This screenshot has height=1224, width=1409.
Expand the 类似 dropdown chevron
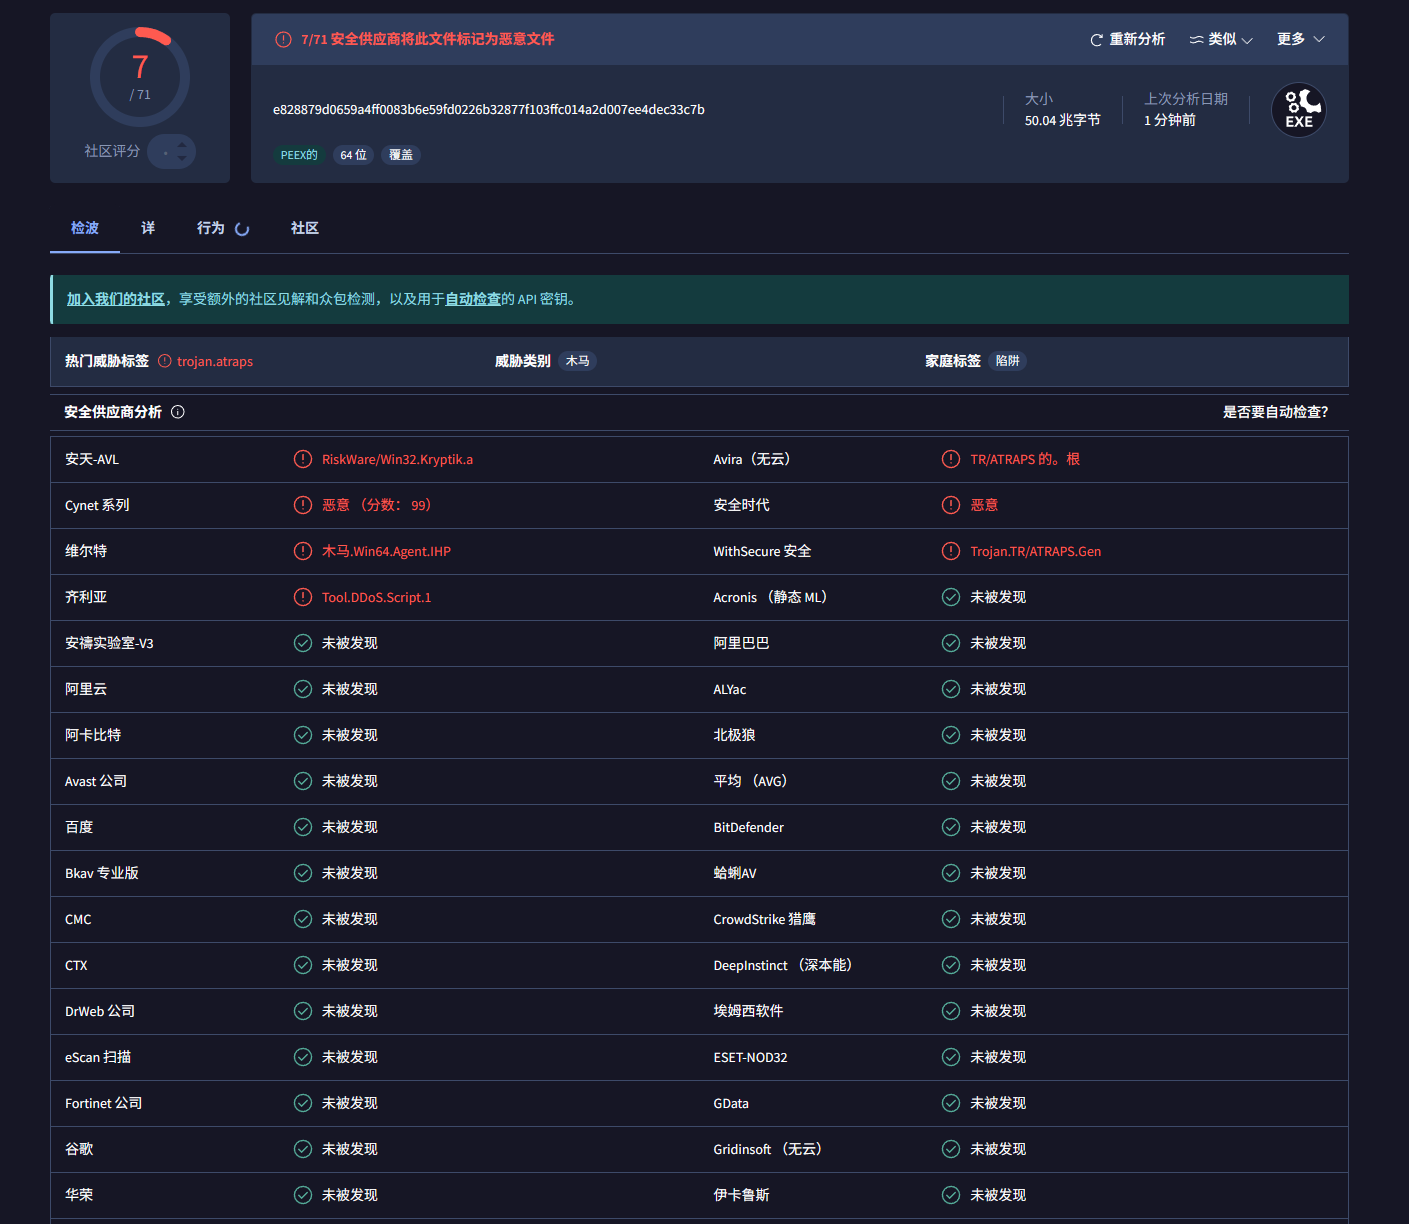point(1247,40)
